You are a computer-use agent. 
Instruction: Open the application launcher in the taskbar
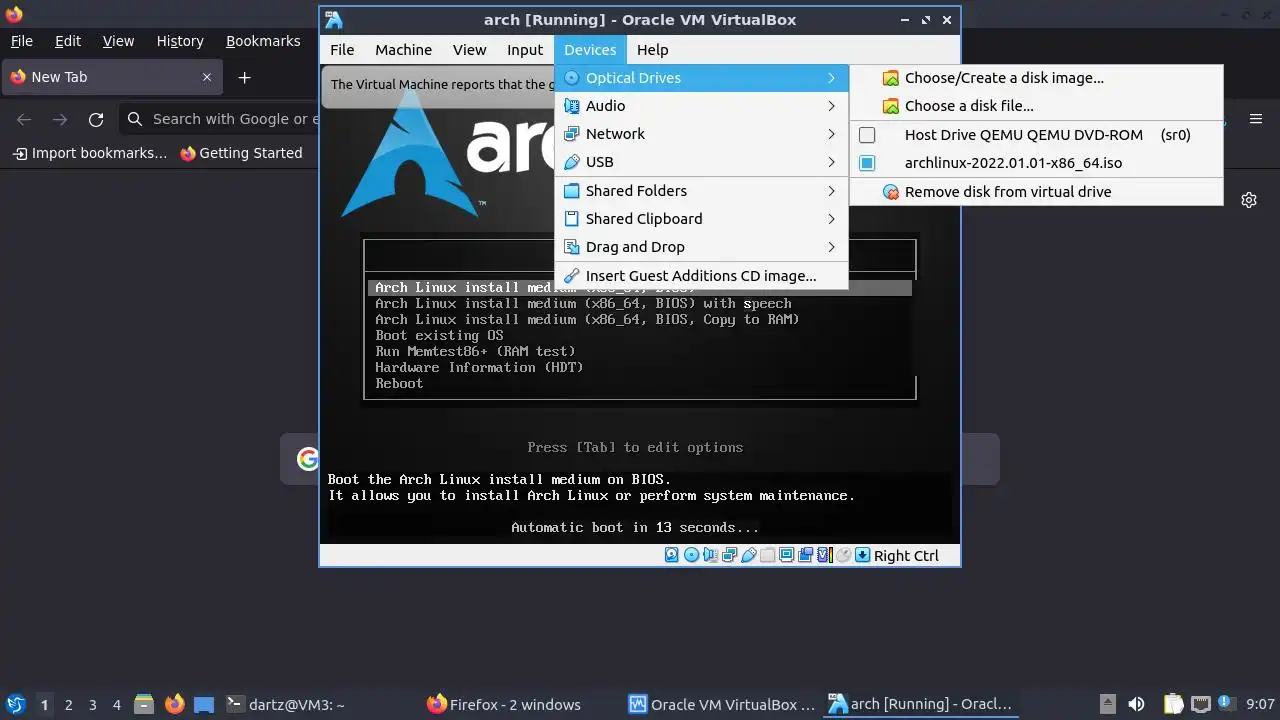coord(15,705)
